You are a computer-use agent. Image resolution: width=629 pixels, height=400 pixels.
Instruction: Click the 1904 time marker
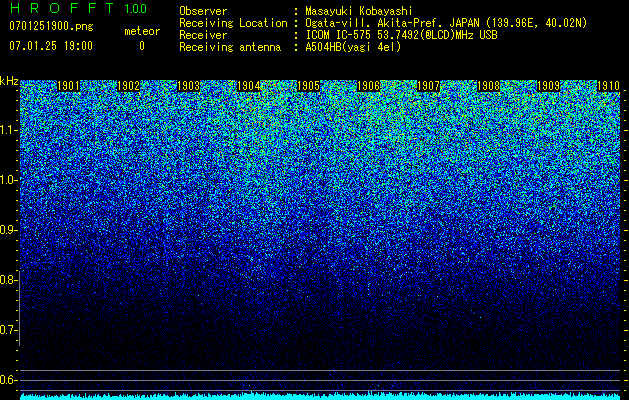click(x=248, y=86)
